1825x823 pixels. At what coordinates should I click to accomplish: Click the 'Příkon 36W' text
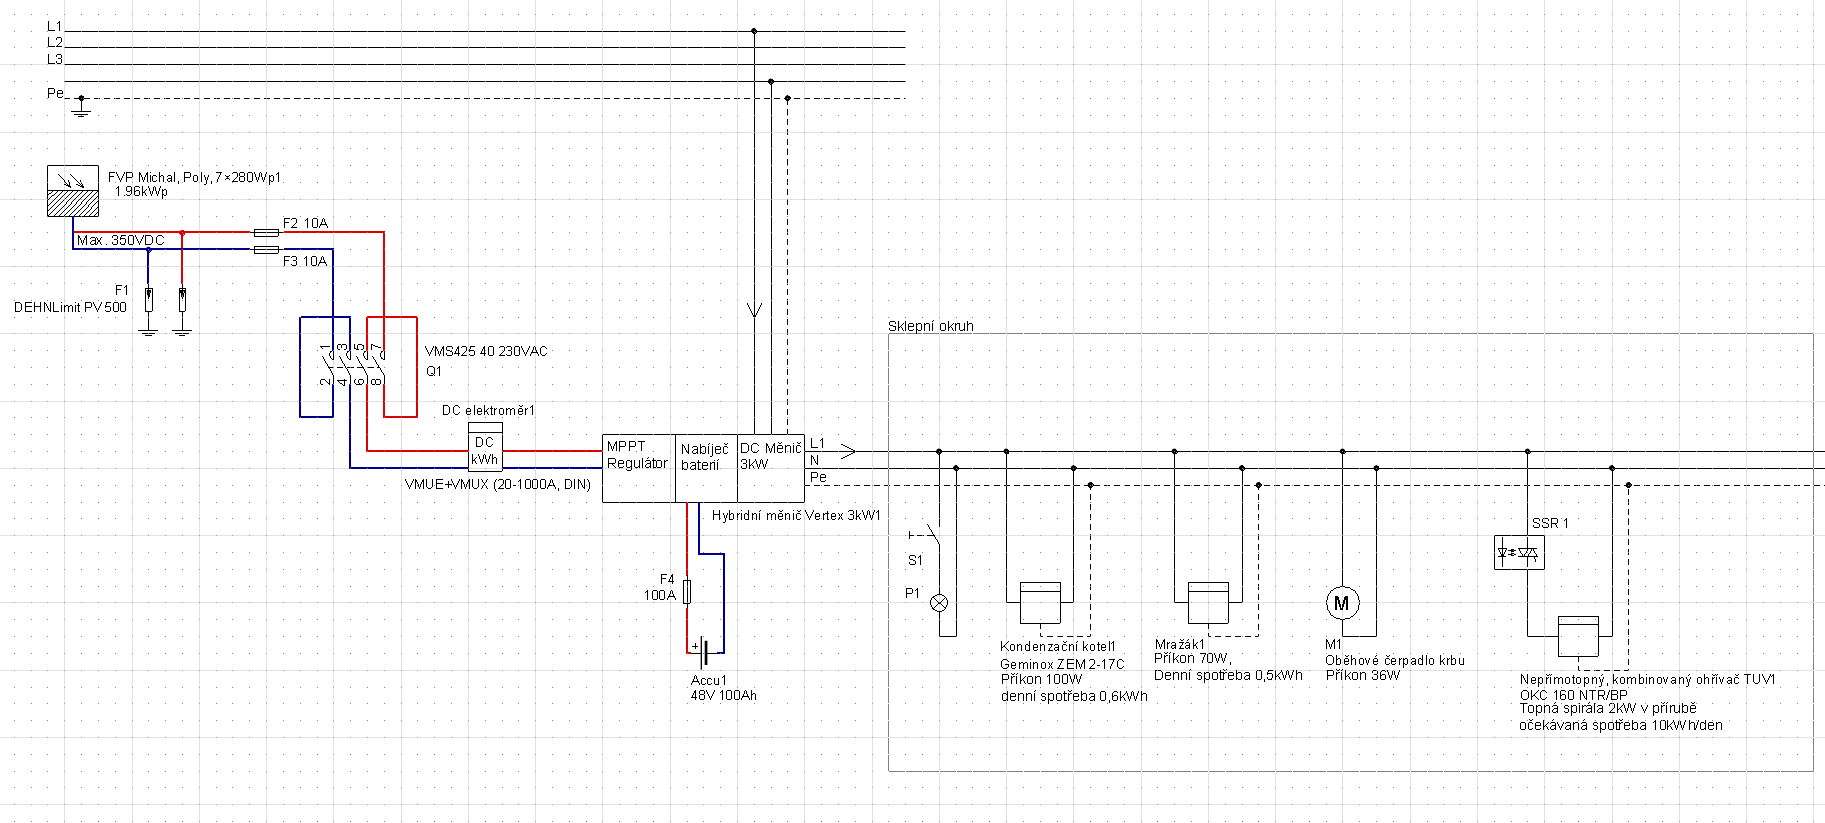point(1362,675)
